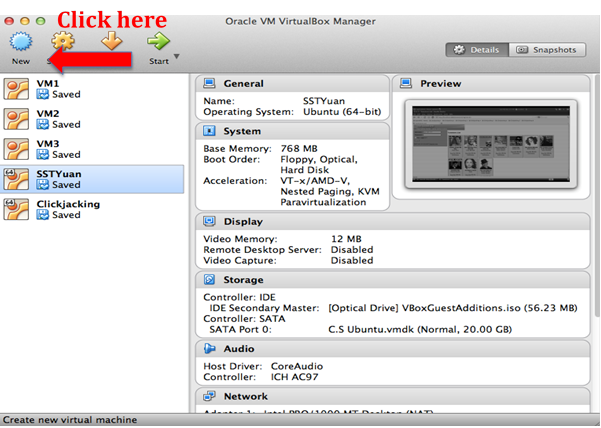Image resolution: width=601 pixels, height=428 pixels.
Task: Click VM3 saved-state icon
Action: click(43, 154)
